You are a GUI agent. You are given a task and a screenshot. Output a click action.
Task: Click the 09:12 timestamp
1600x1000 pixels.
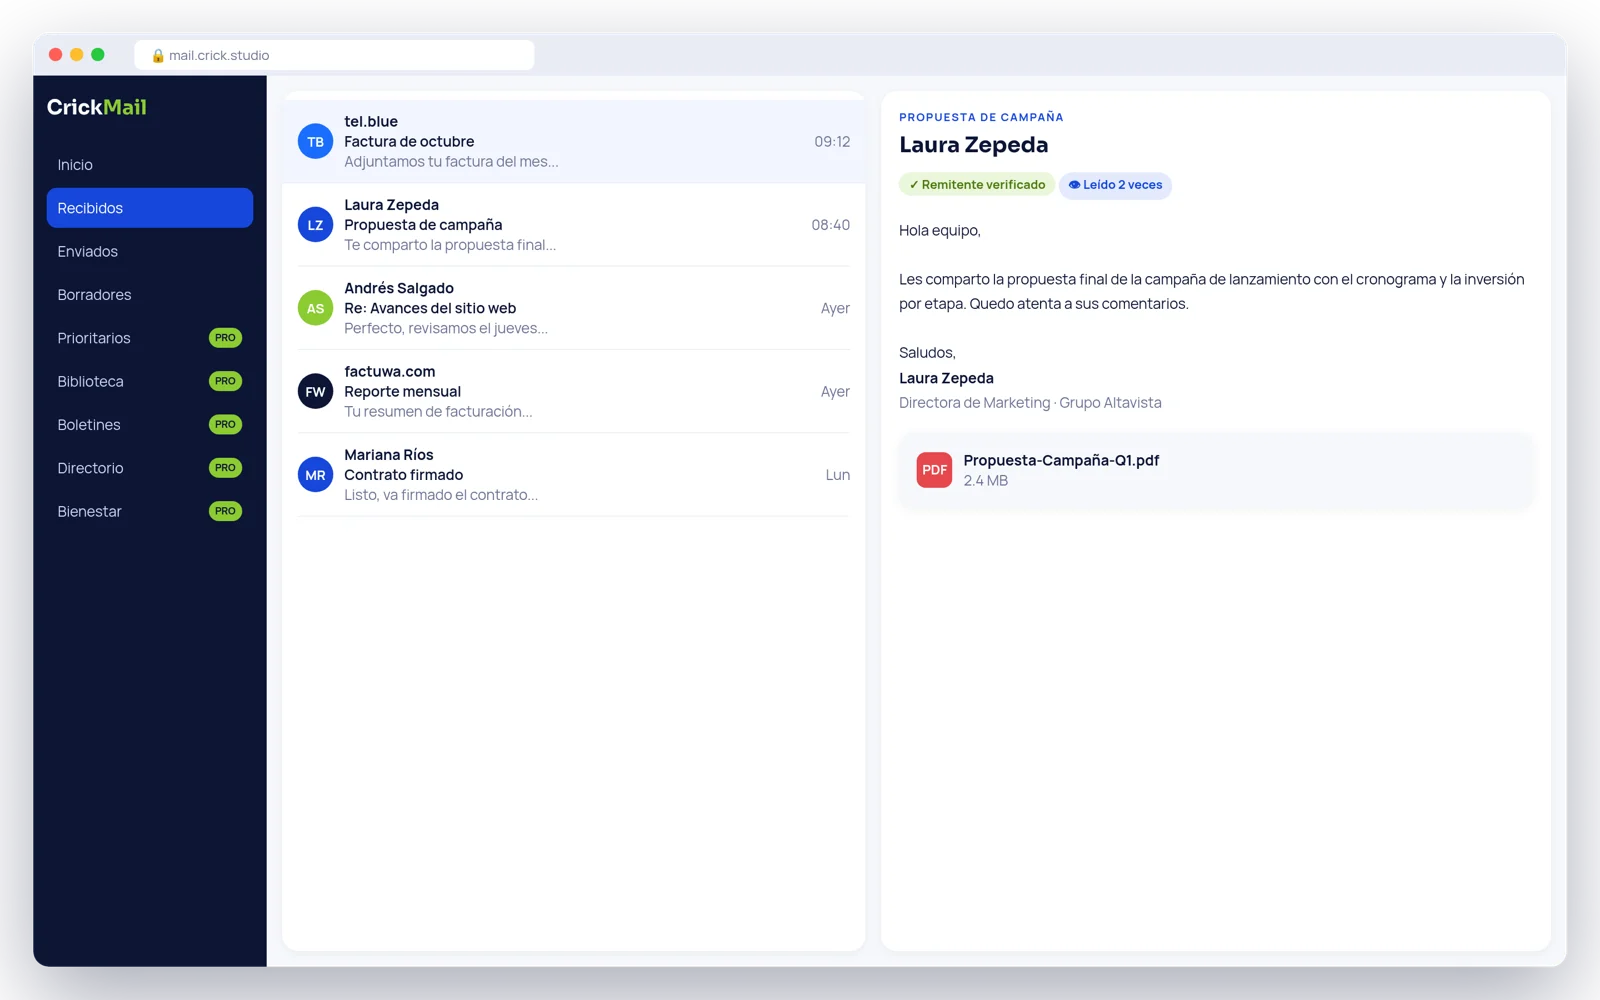coord(832,142)
